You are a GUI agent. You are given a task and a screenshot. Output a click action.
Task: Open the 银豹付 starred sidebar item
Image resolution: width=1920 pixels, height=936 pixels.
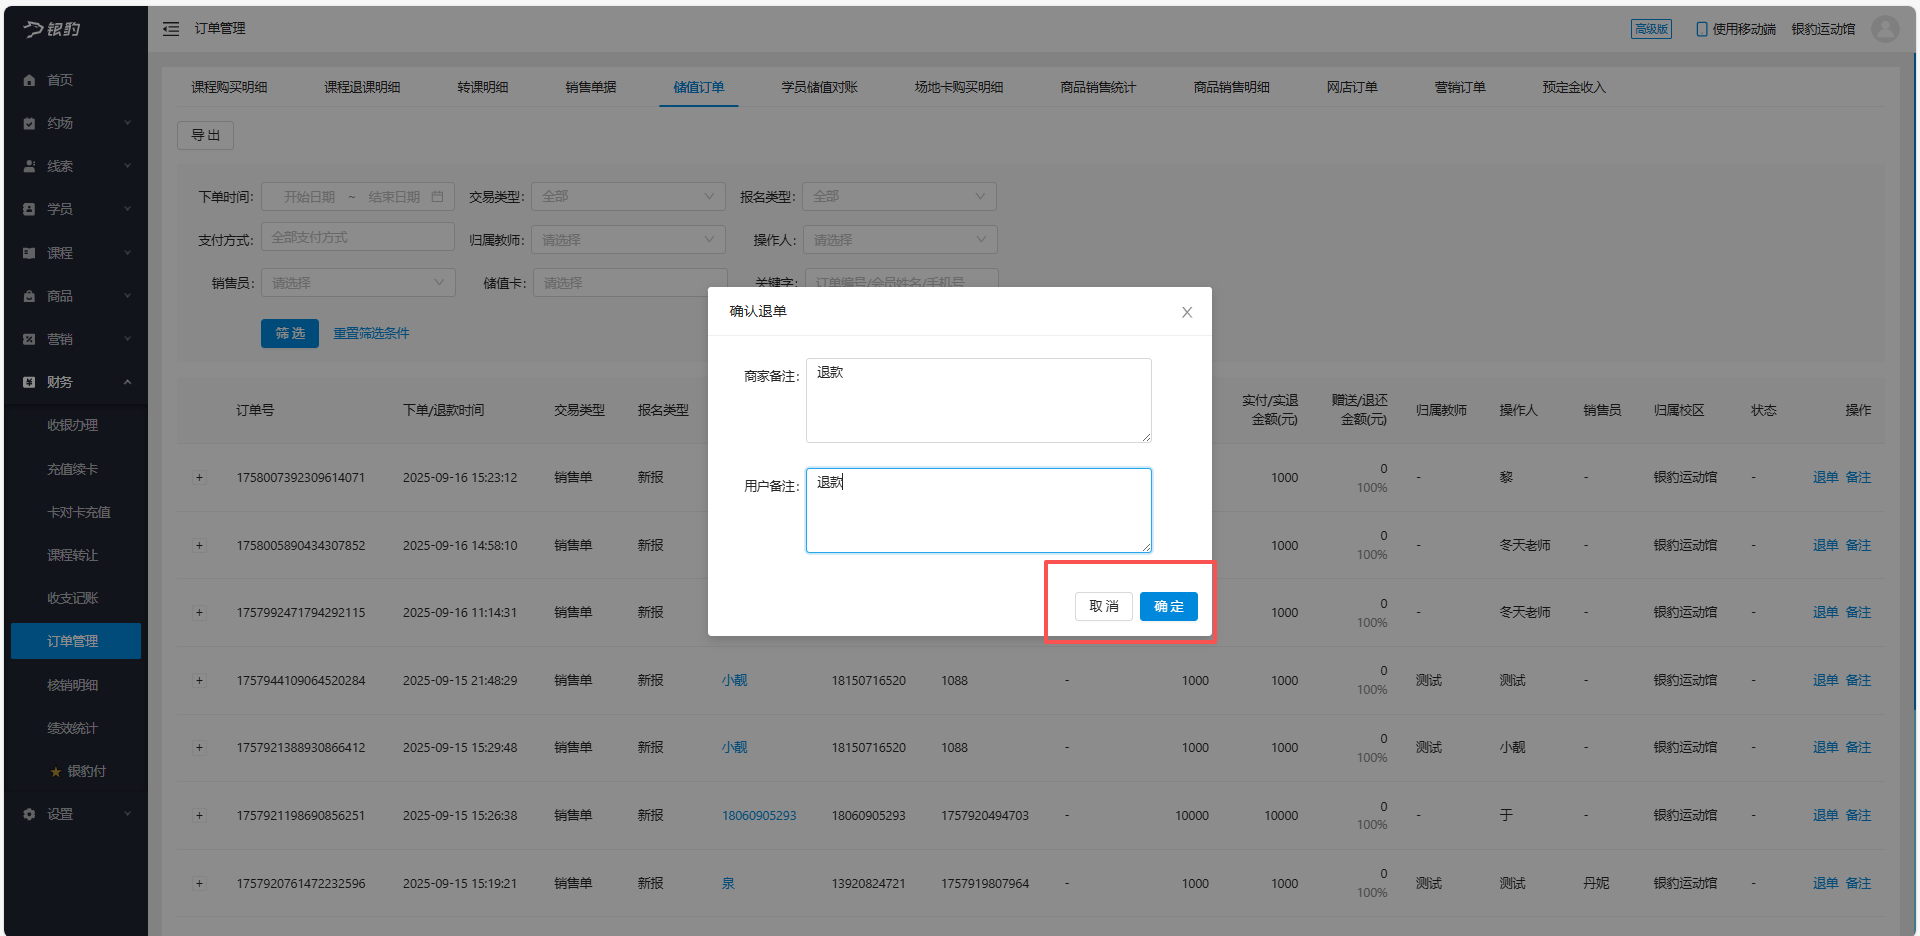pos(85,771)
